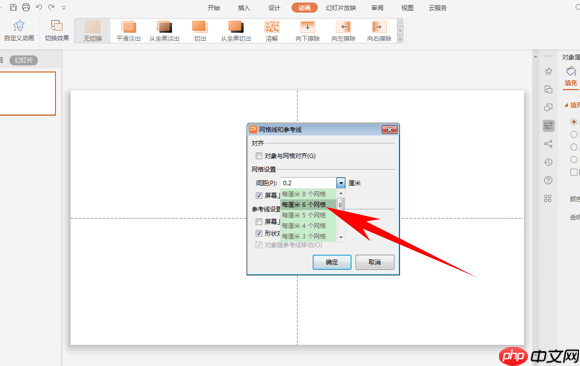Open the quick access toolbar customize arrow
Screen dimensions: 580x366
click(x=64, y=7)
